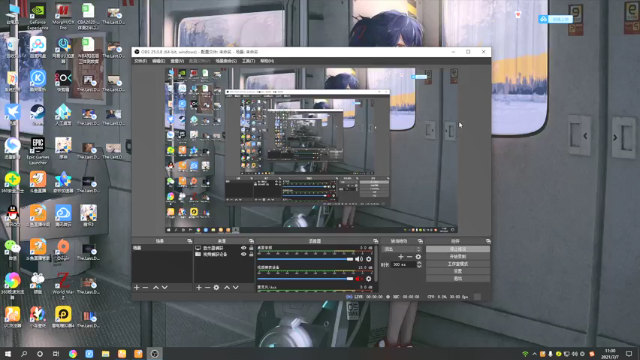Viewport: 640px width, 360px height.
Task: Click the Exit button in Controls
Action: click(458, 278)
